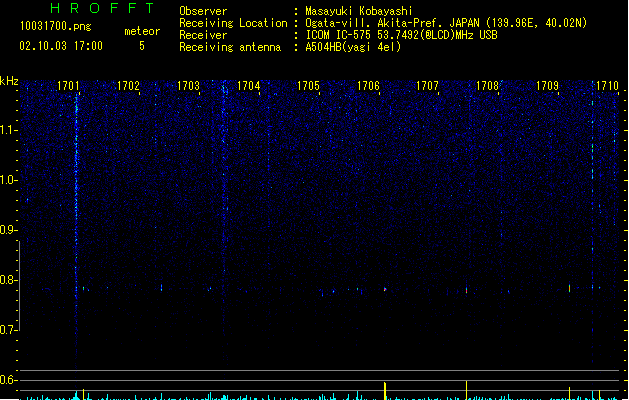Click the gray frequency range bracket at left
The height and width of the screenshot is (400, 629).
click(19, 286)
